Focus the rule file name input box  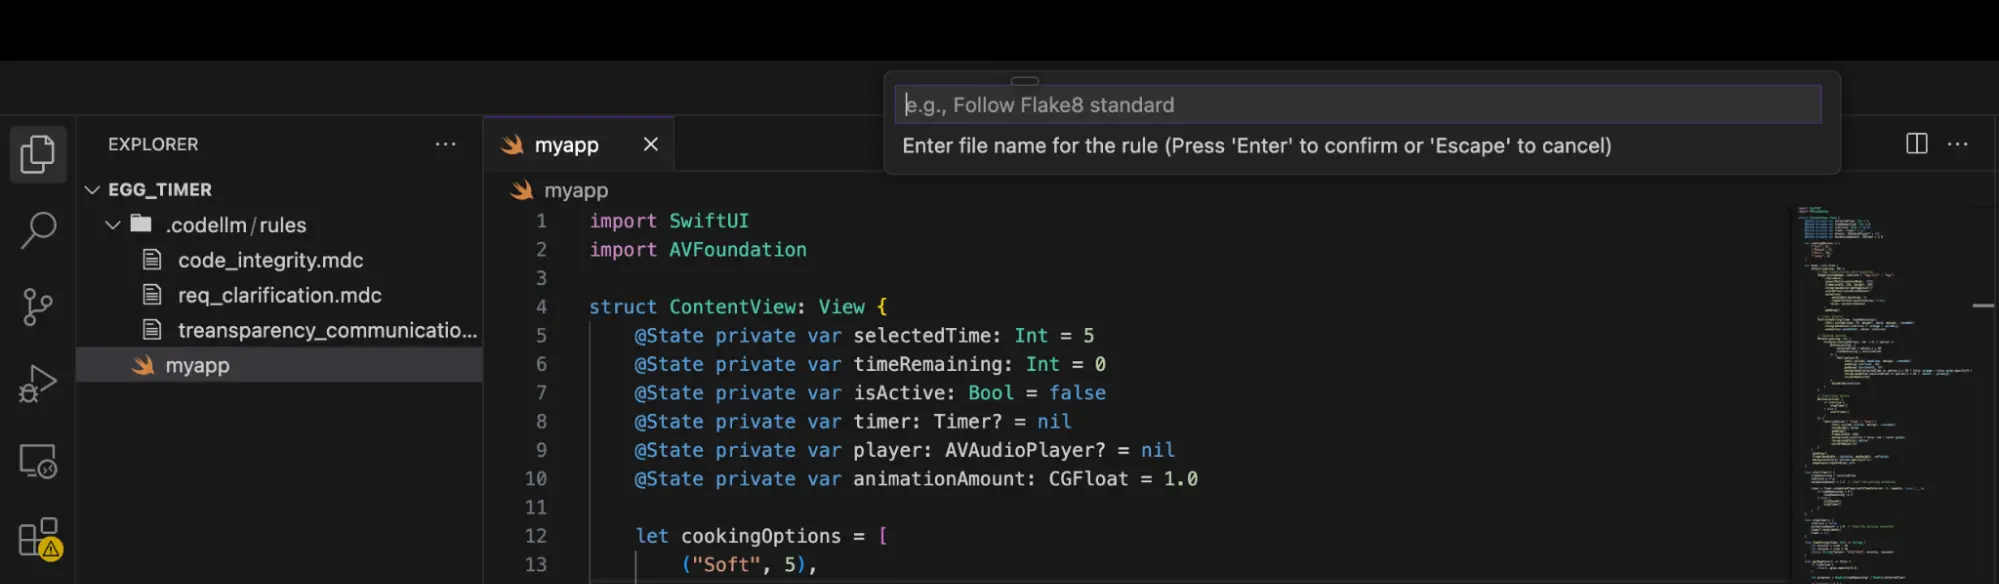pos(1357,105)
